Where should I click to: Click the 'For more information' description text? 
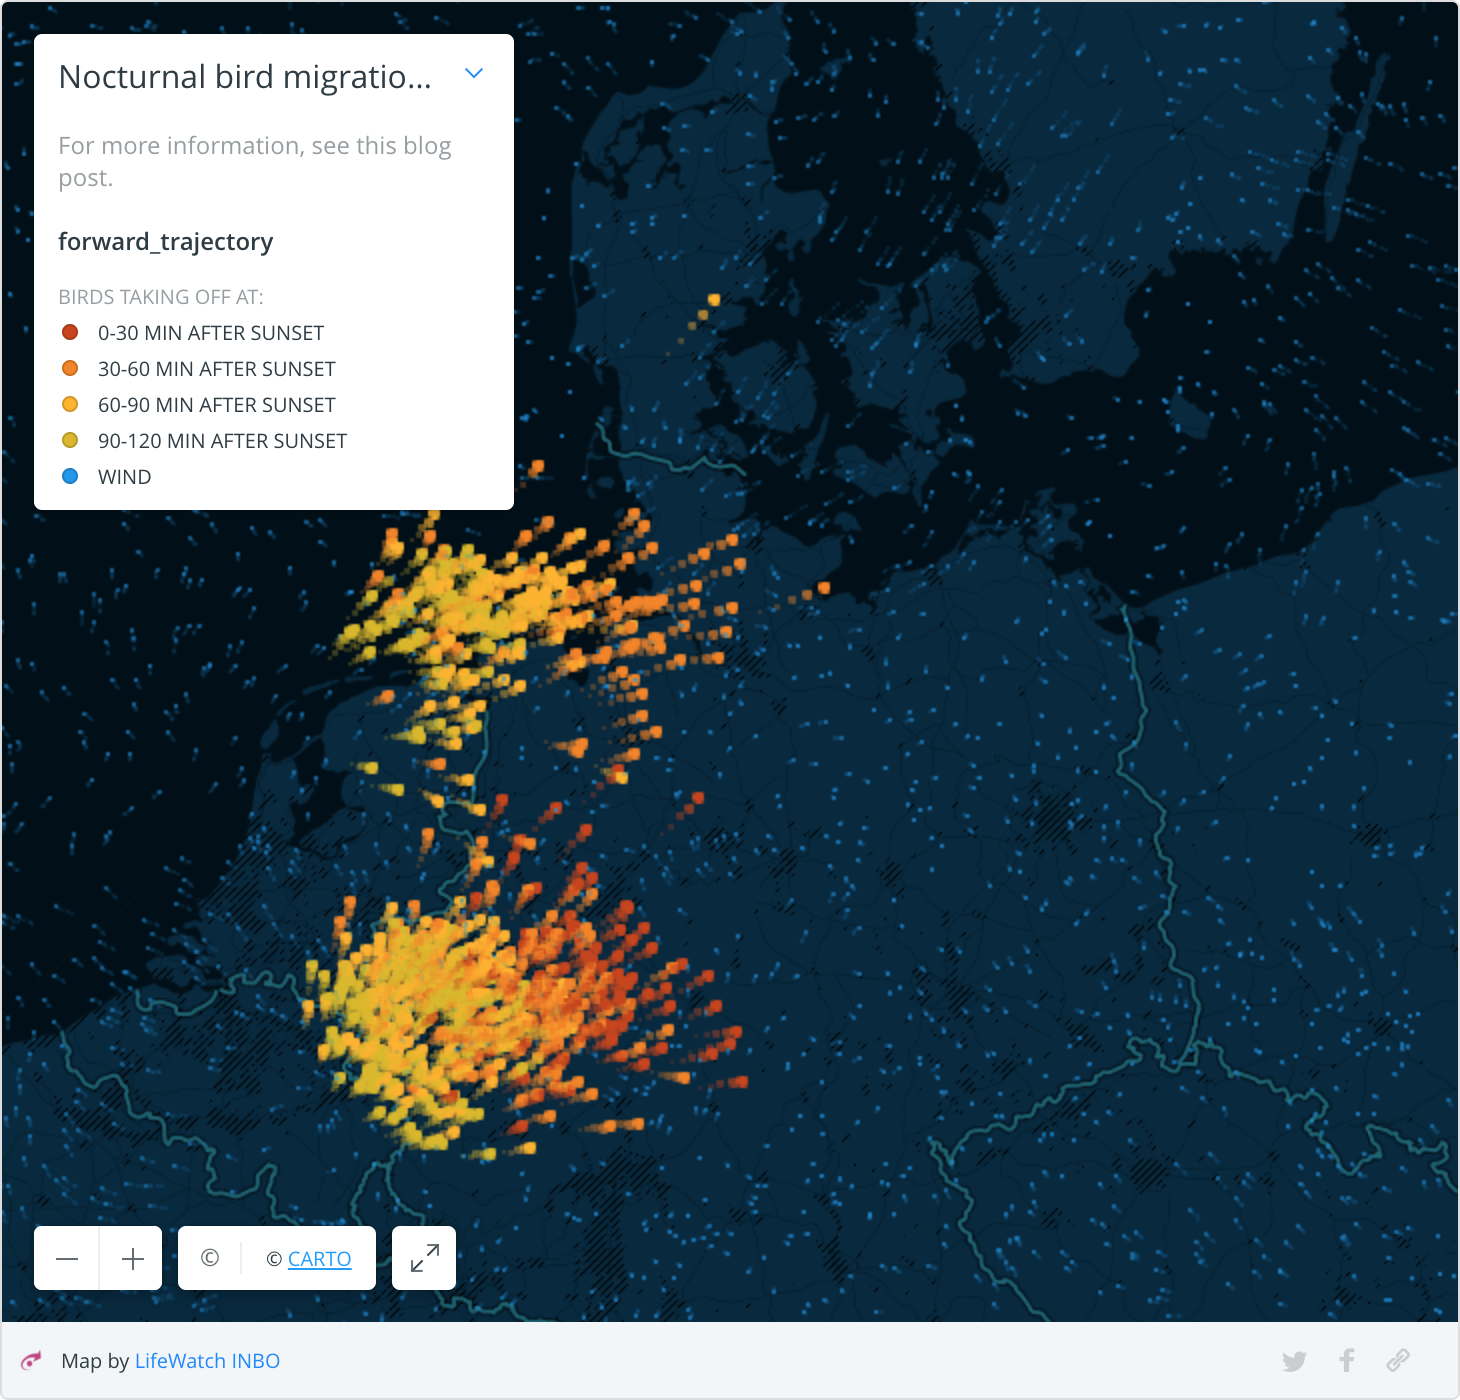pos(255,161)
